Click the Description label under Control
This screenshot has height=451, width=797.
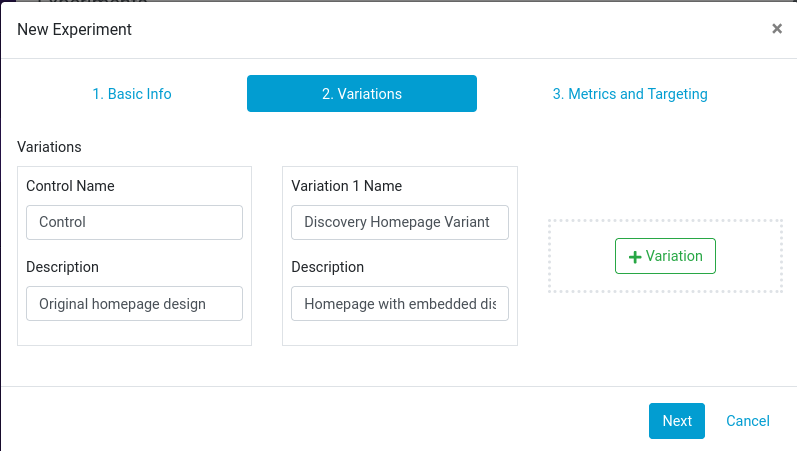(62, 267)
